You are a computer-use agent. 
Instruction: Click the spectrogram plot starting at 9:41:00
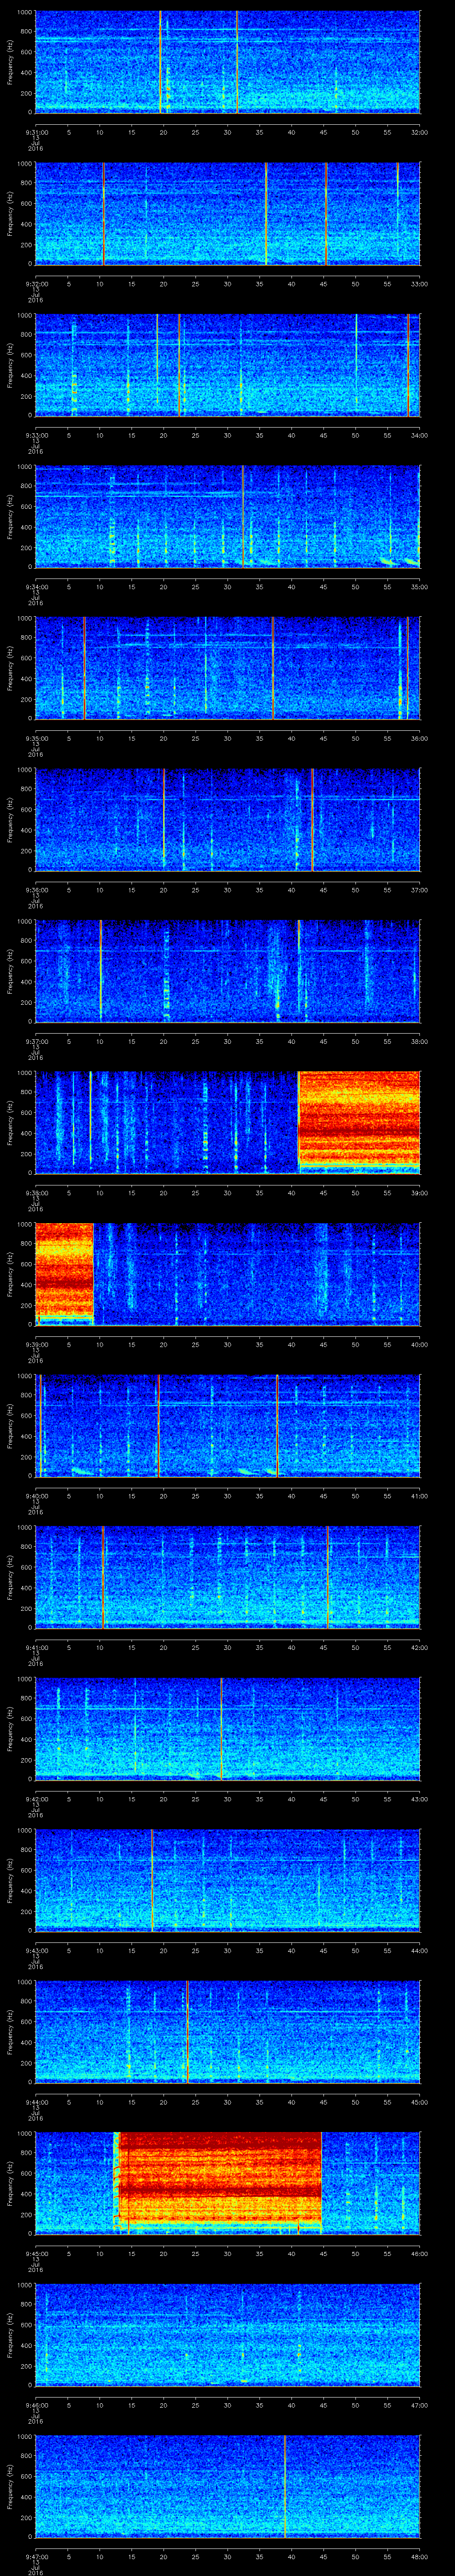click(227, 1577)
